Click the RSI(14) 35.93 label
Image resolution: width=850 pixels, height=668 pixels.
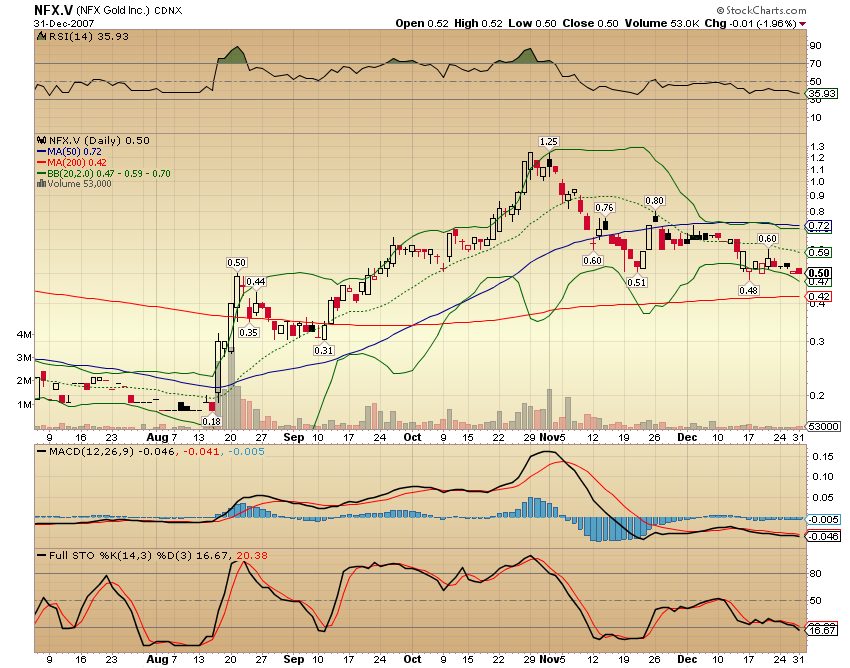[x=89, y=36]
